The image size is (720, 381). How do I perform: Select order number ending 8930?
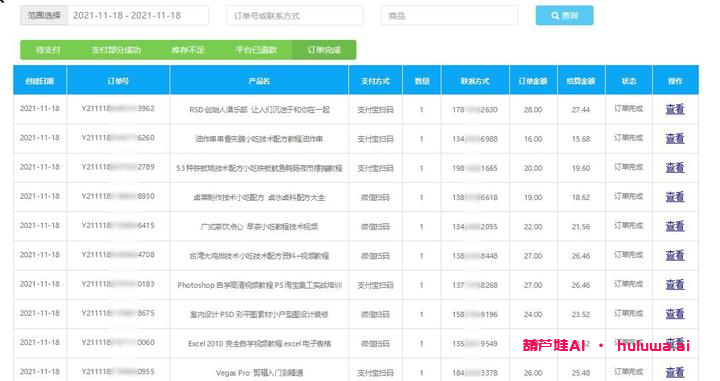point(118,196)
